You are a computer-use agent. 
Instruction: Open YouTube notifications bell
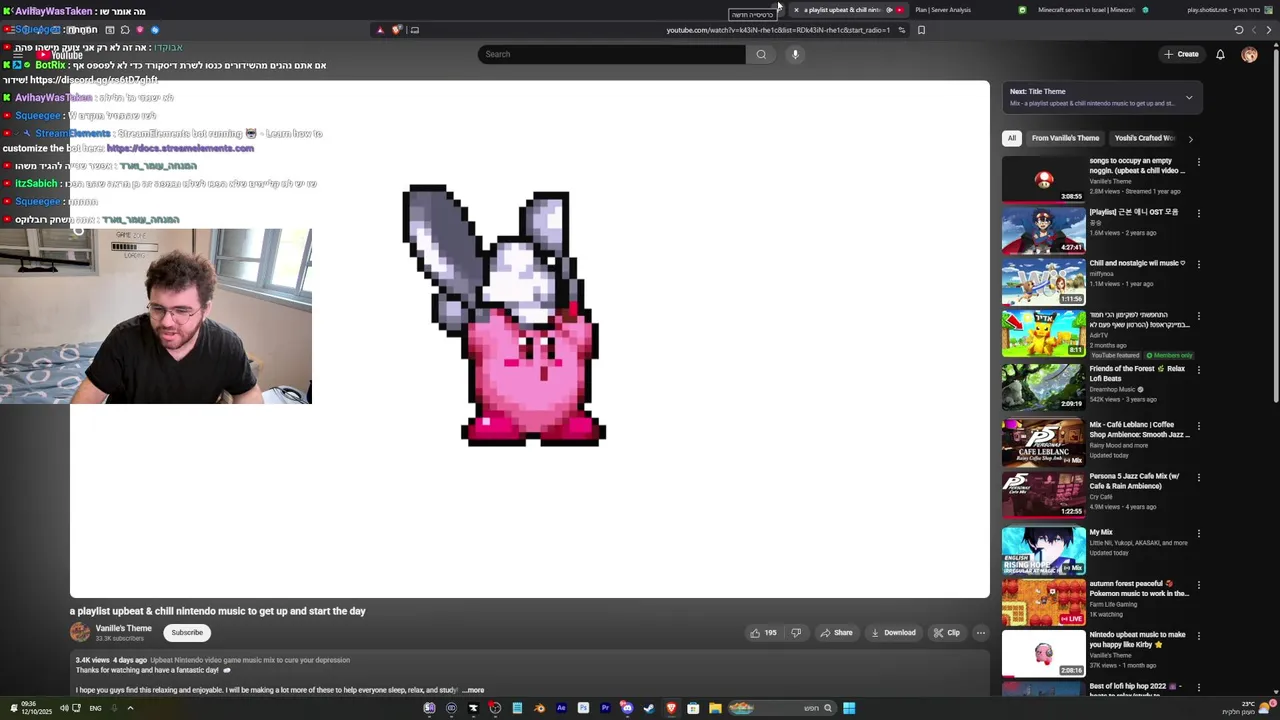click(1220, 54)
